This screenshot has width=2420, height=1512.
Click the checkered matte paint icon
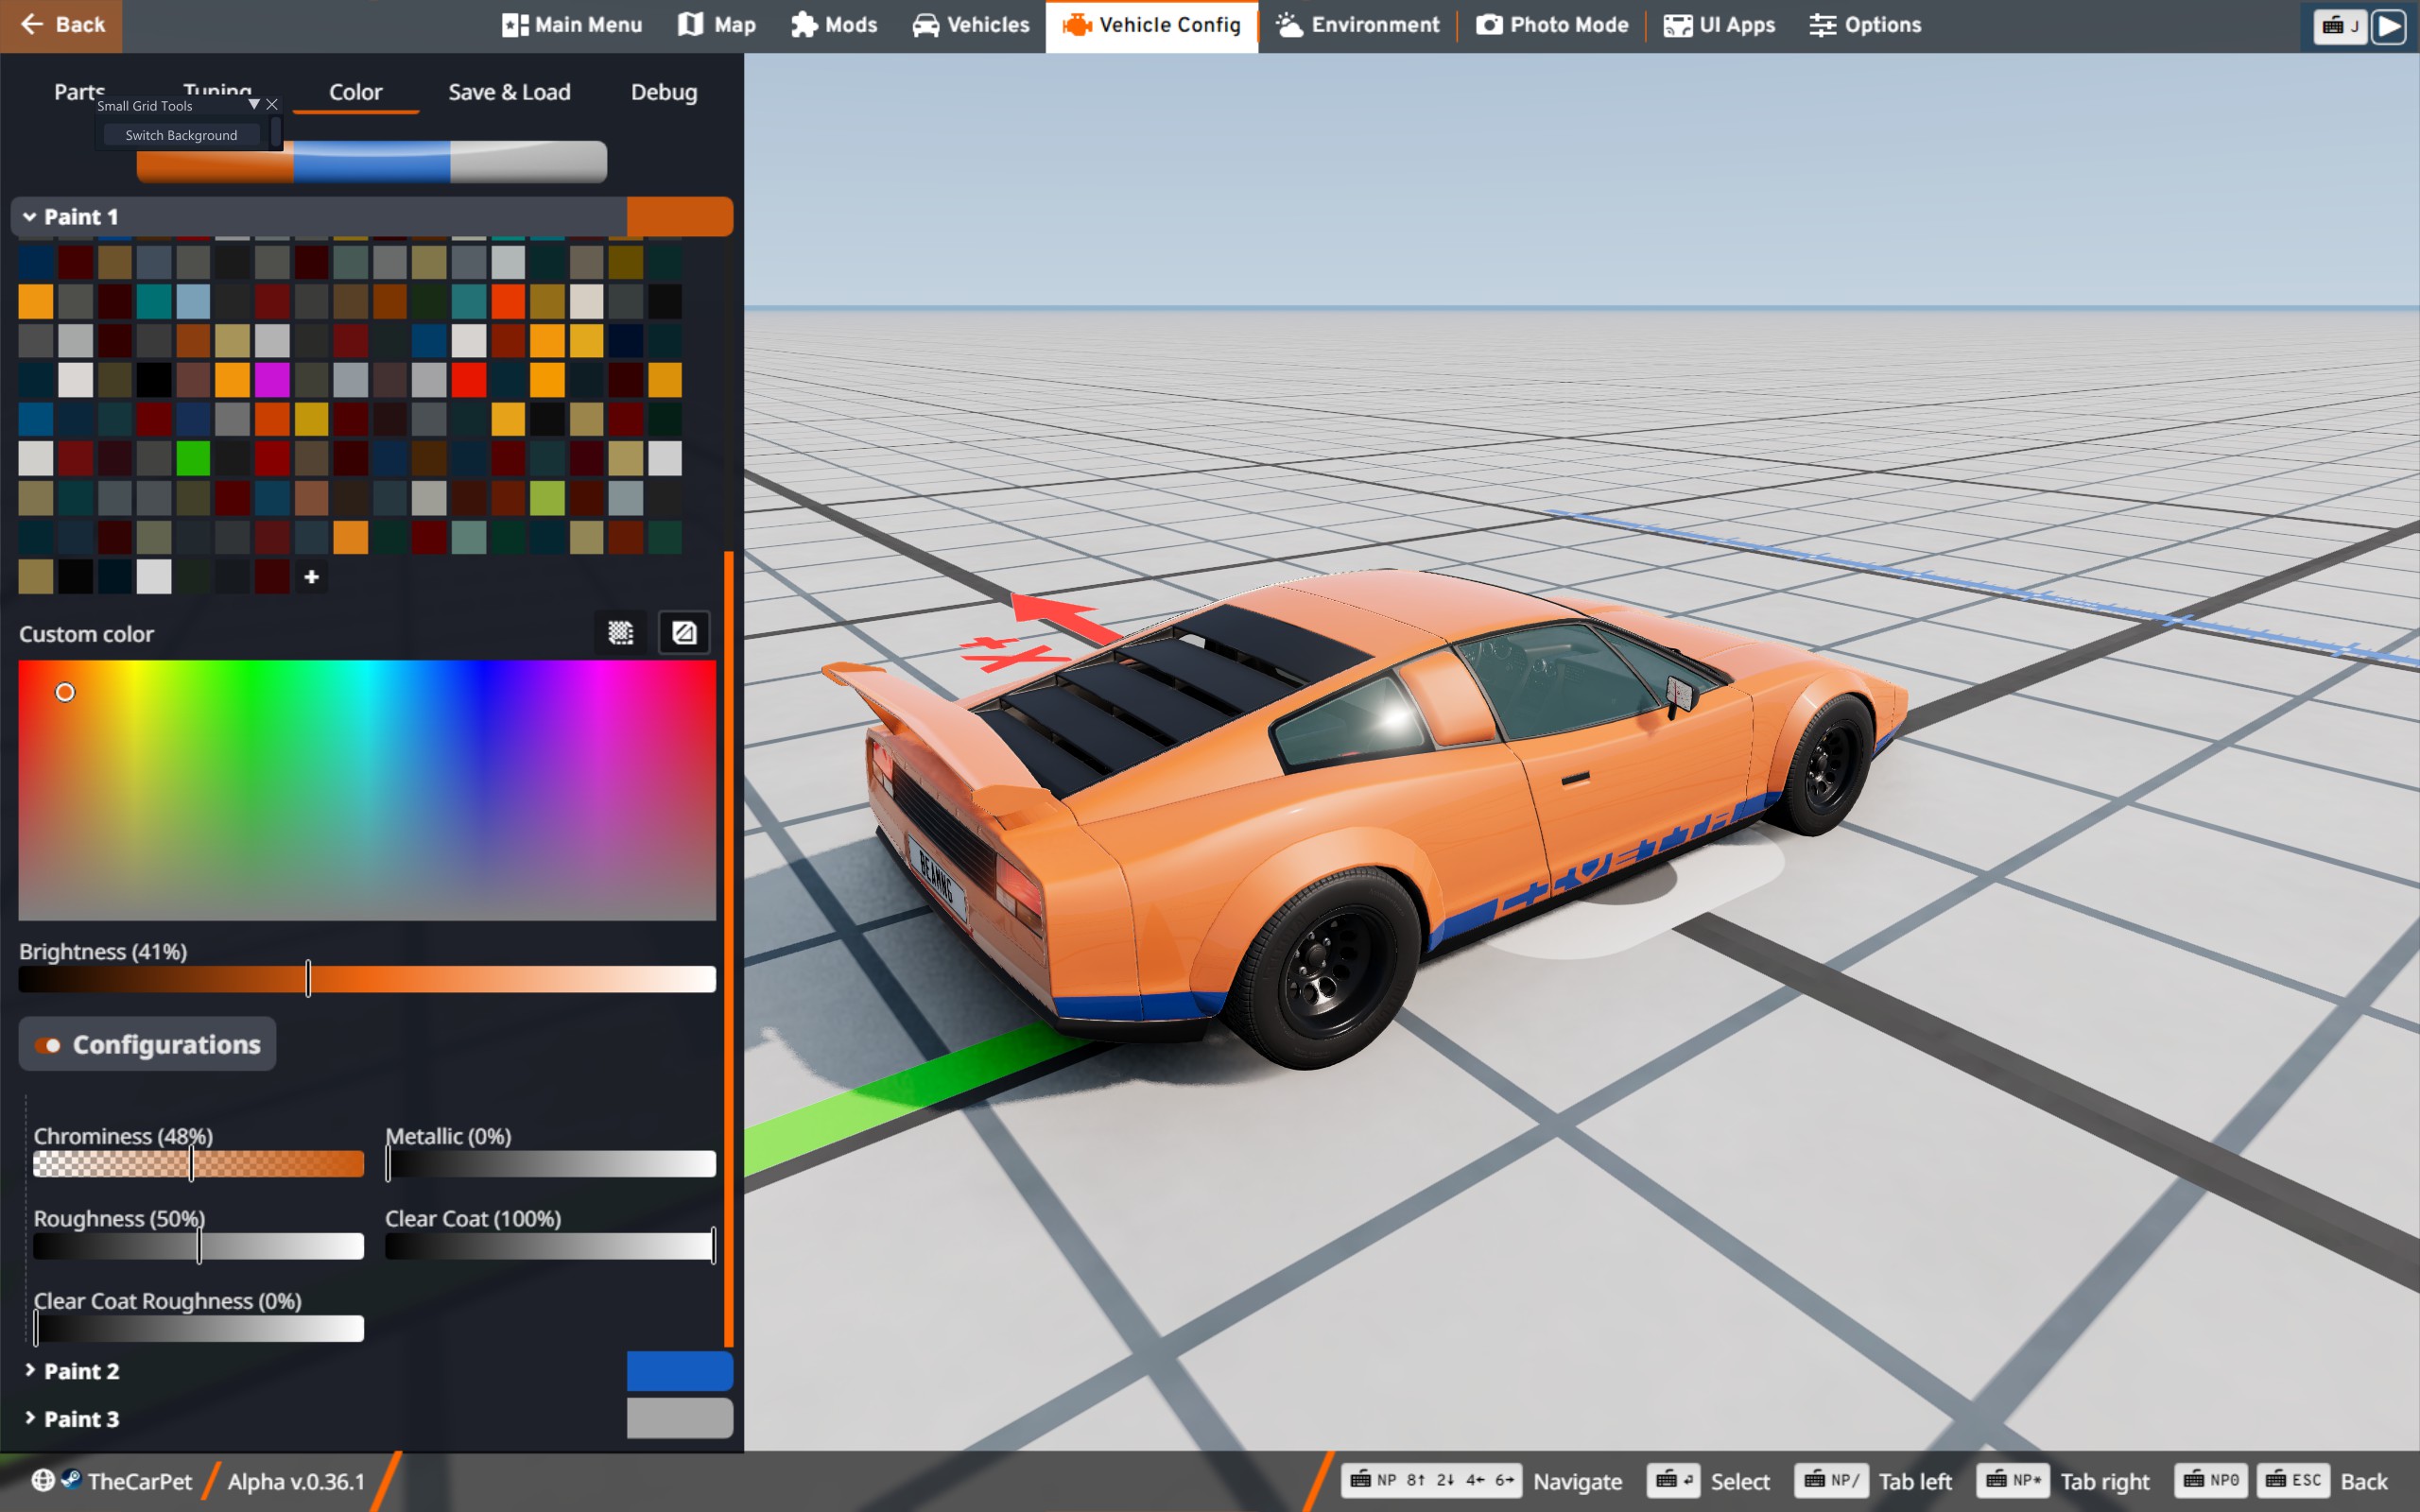coord(620,633)
